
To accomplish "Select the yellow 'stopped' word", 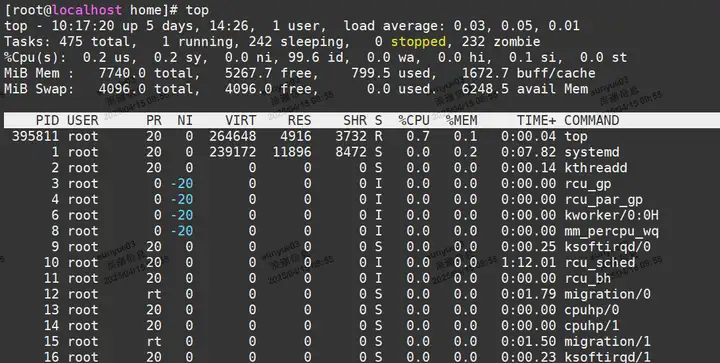I will tap(418, 42).
